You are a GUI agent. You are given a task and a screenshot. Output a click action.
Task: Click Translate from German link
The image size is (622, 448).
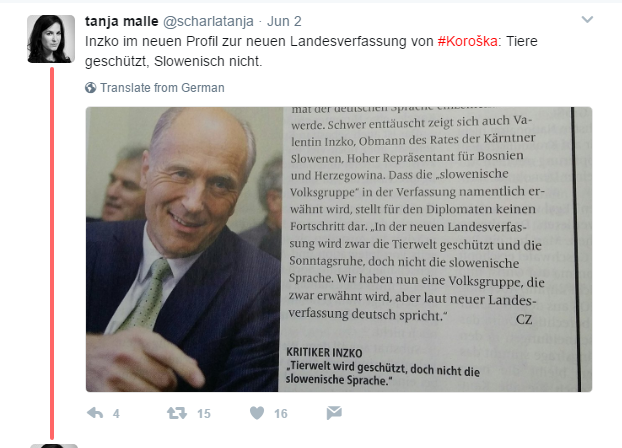[x=162, y=88]
